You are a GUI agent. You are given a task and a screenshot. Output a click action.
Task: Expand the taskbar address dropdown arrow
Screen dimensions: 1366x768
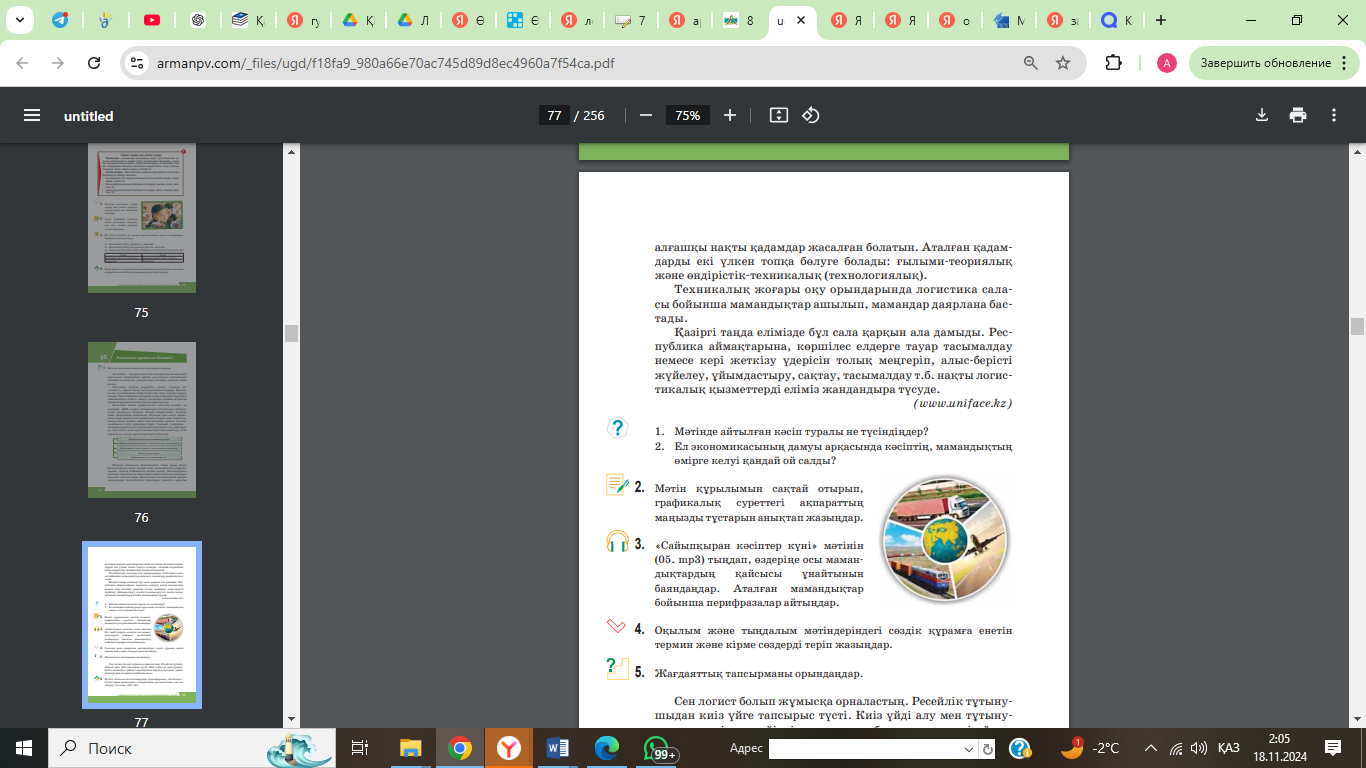968,749
